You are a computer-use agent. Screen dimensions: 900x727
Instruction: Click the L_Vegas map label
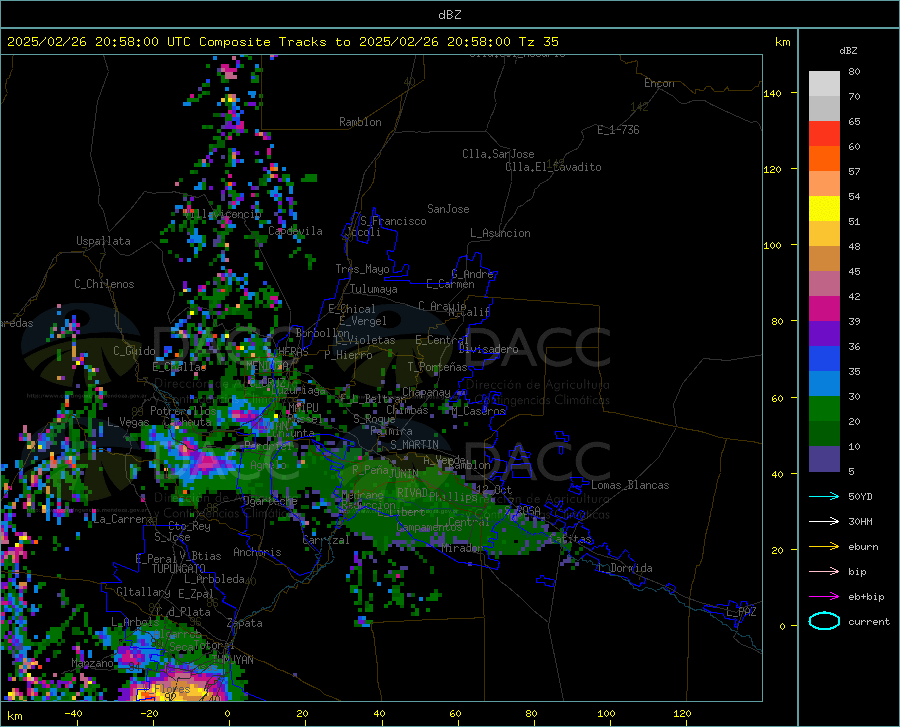(128, 422)
